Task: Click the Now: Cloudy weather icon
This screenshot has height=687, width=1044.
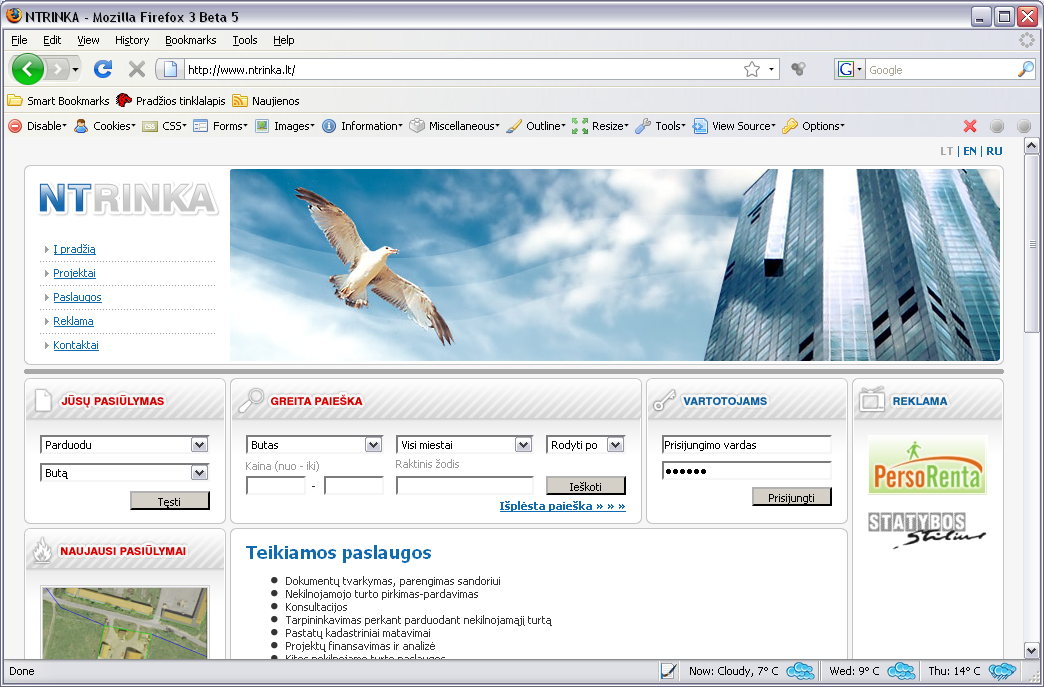Action: pos(800,670)
